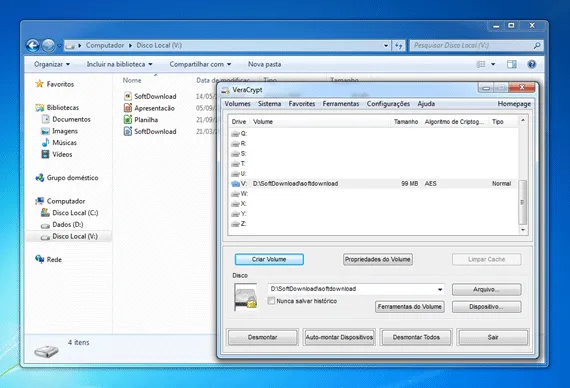Screen dimensions: 570x388
Task: Click the Desmontar button
Action: (x=262, y=337)
